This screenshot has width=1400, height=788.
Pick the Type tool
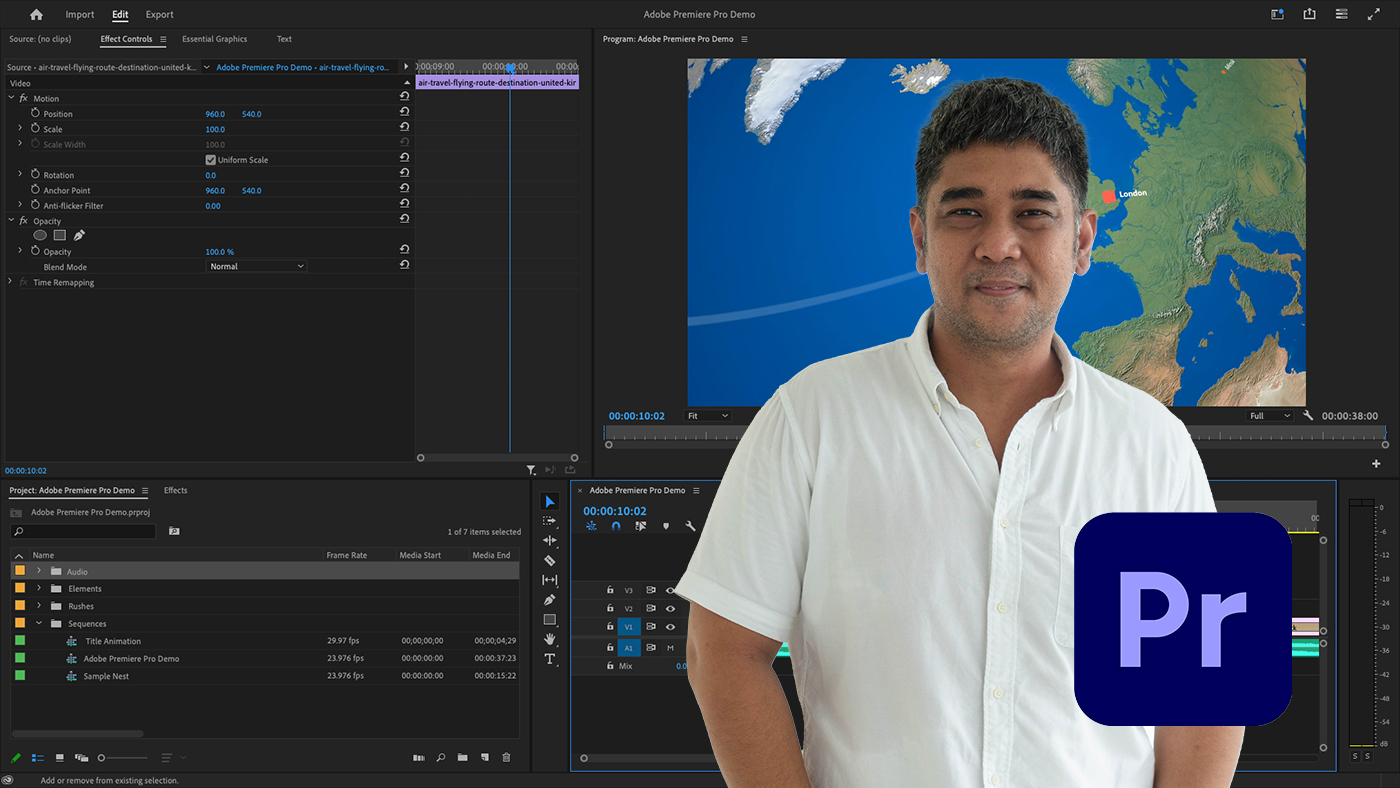(x=550, y=659)
